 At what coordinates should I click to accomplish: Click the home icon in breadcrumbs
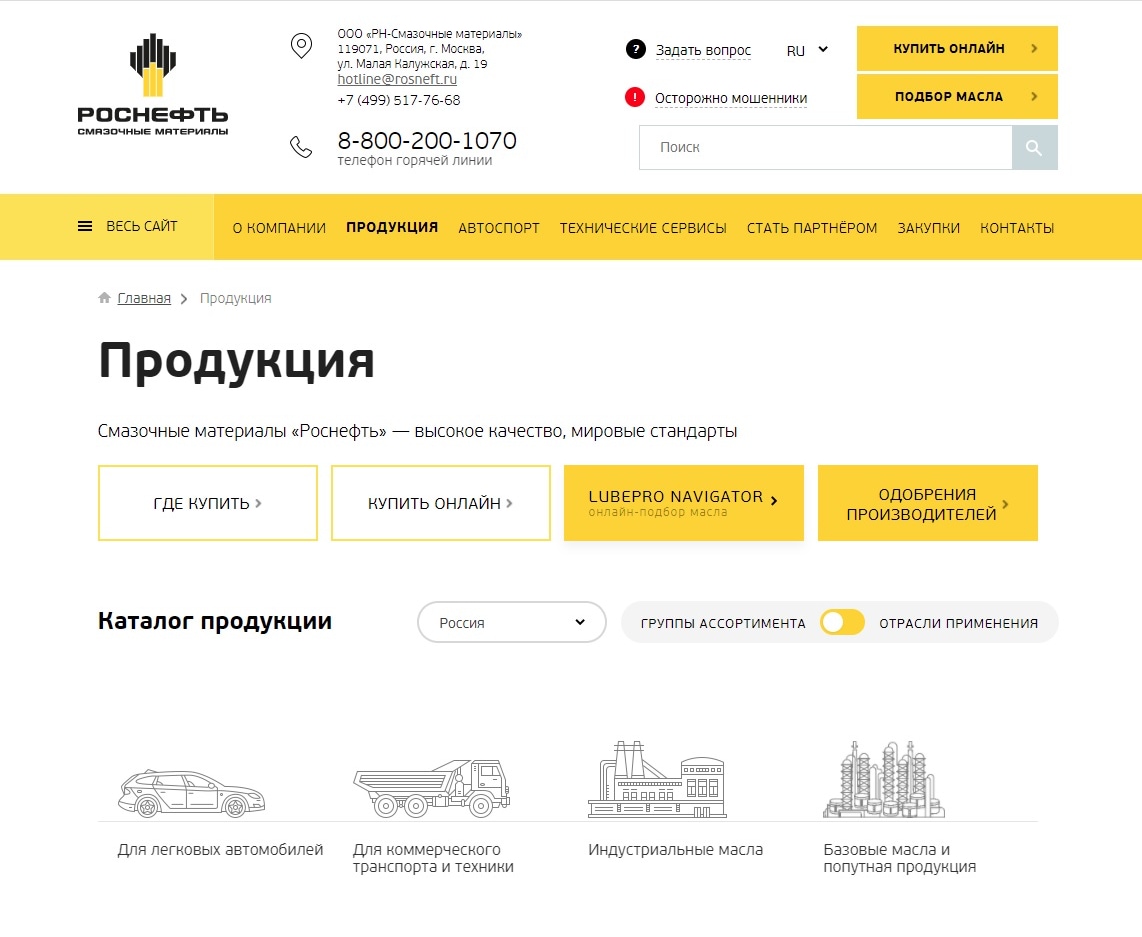104,298
